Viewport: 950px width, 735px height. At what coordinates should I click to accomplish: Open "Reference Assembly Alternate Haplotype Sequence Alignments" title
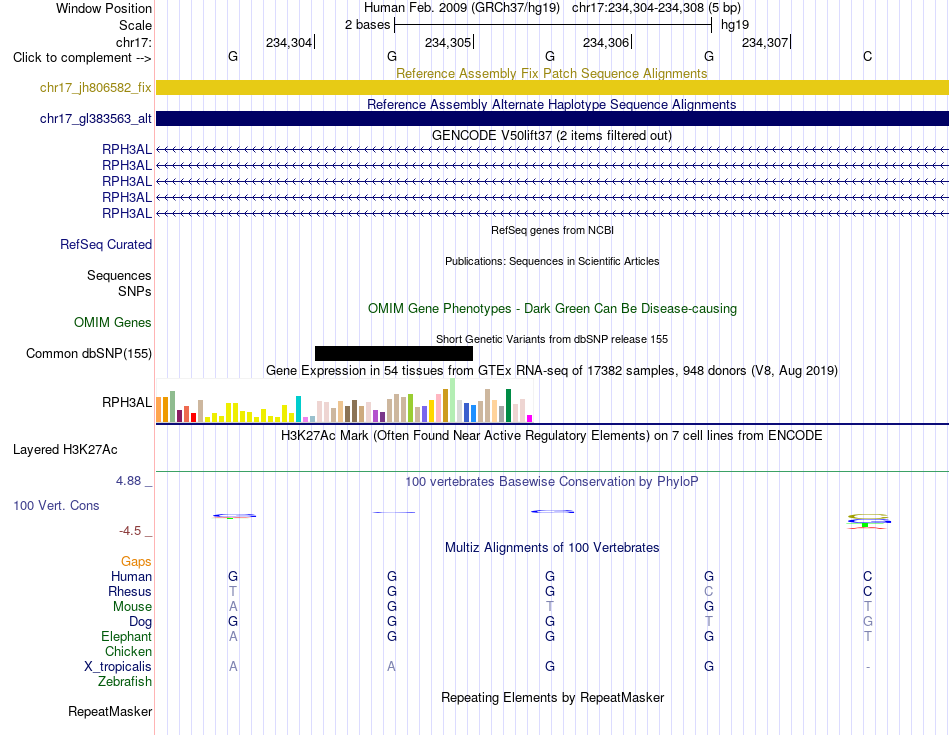pyautogui.click(x=551, y=104)
